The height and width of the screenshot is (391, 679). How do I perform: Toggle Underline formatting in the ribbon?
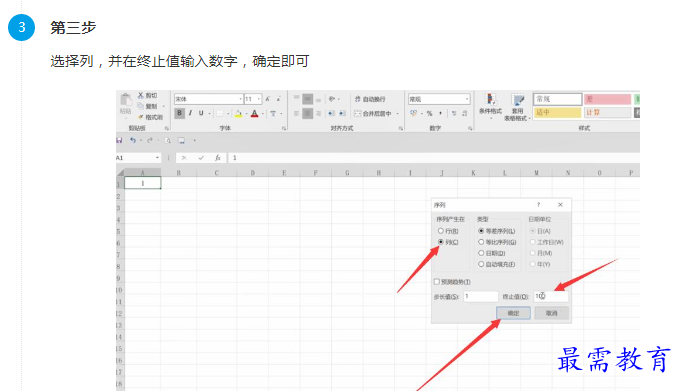click(x=201, y=113)
